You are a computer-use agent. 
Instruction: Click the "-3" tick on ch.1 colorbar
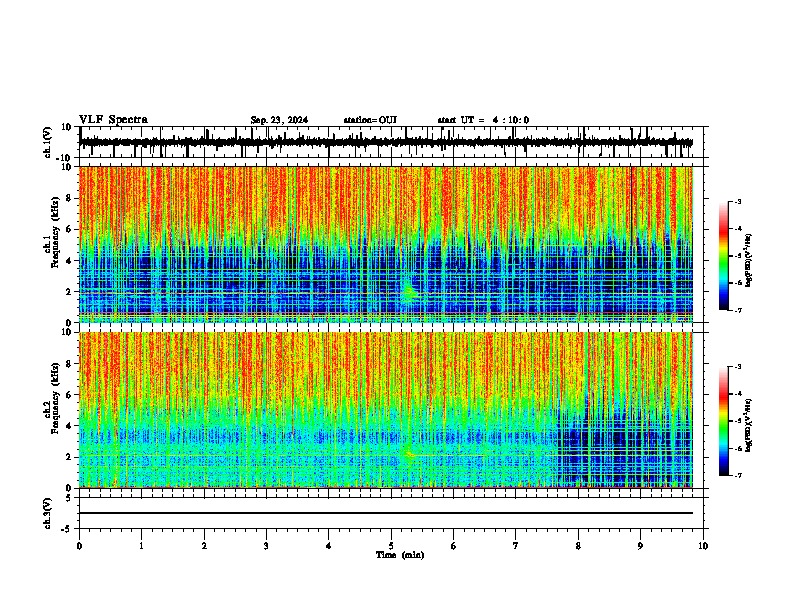coord(738,202)
